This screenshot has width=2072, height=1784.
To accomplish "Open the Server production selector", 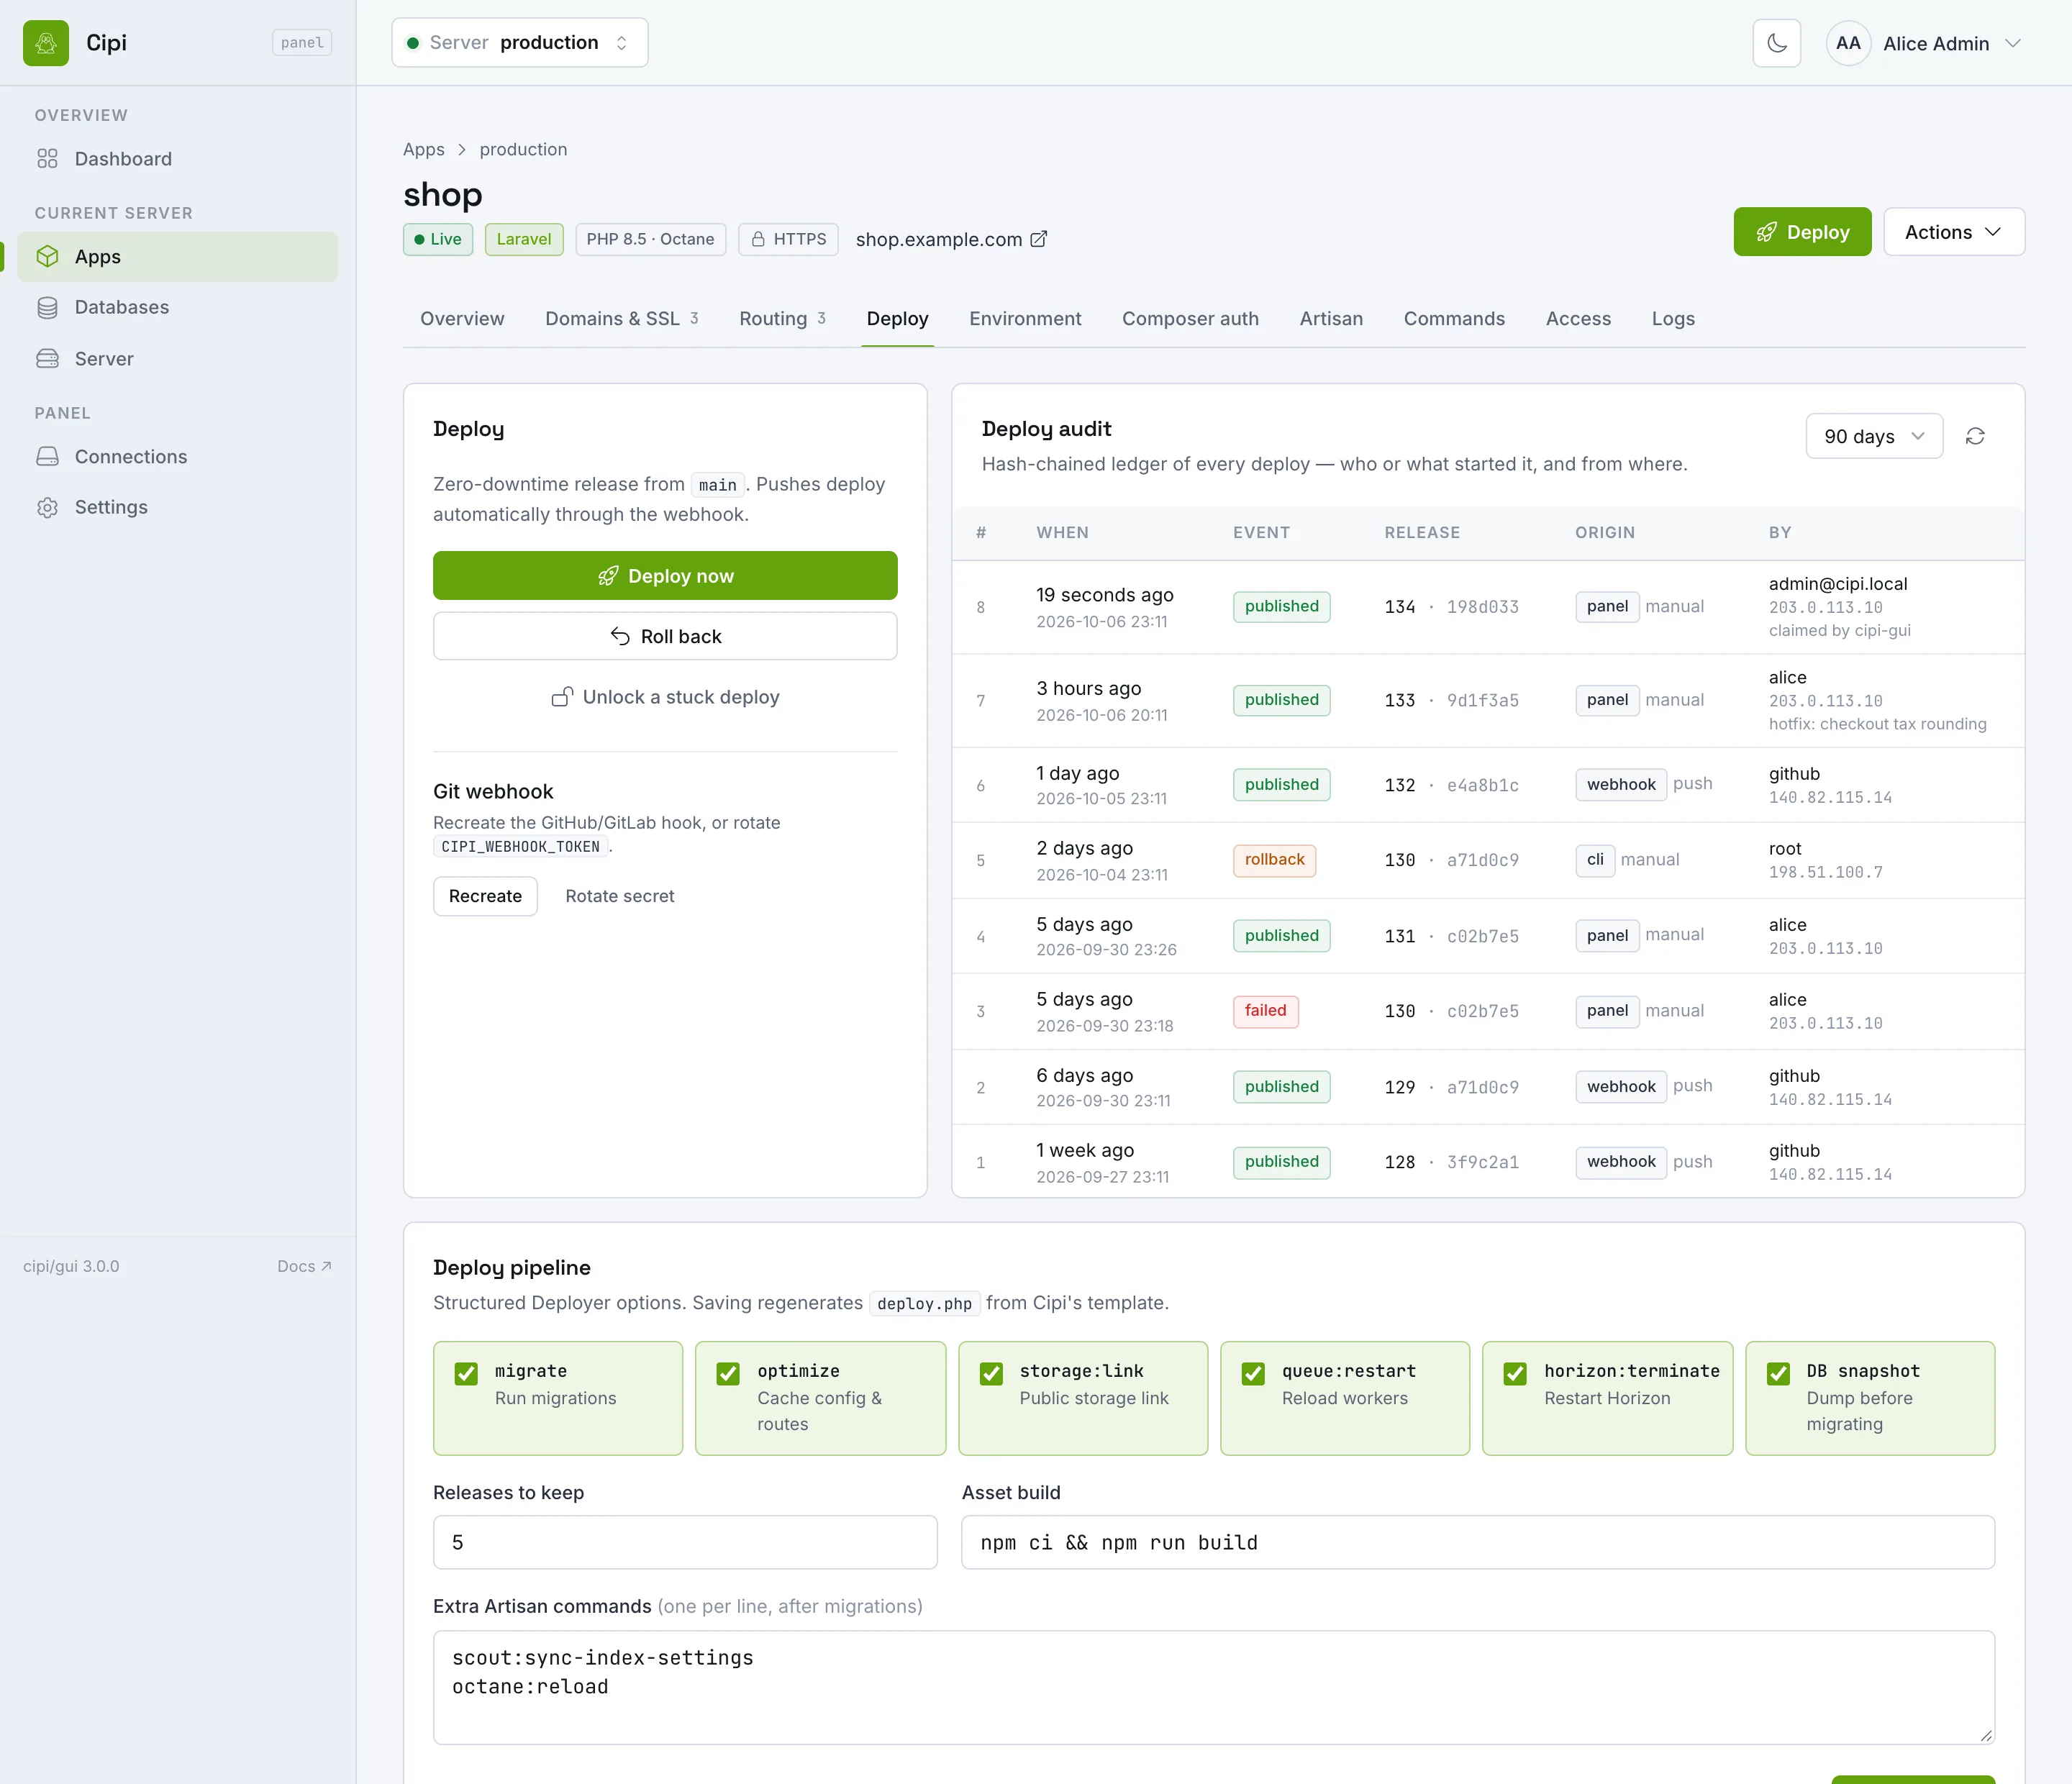I will pos(520,43).
